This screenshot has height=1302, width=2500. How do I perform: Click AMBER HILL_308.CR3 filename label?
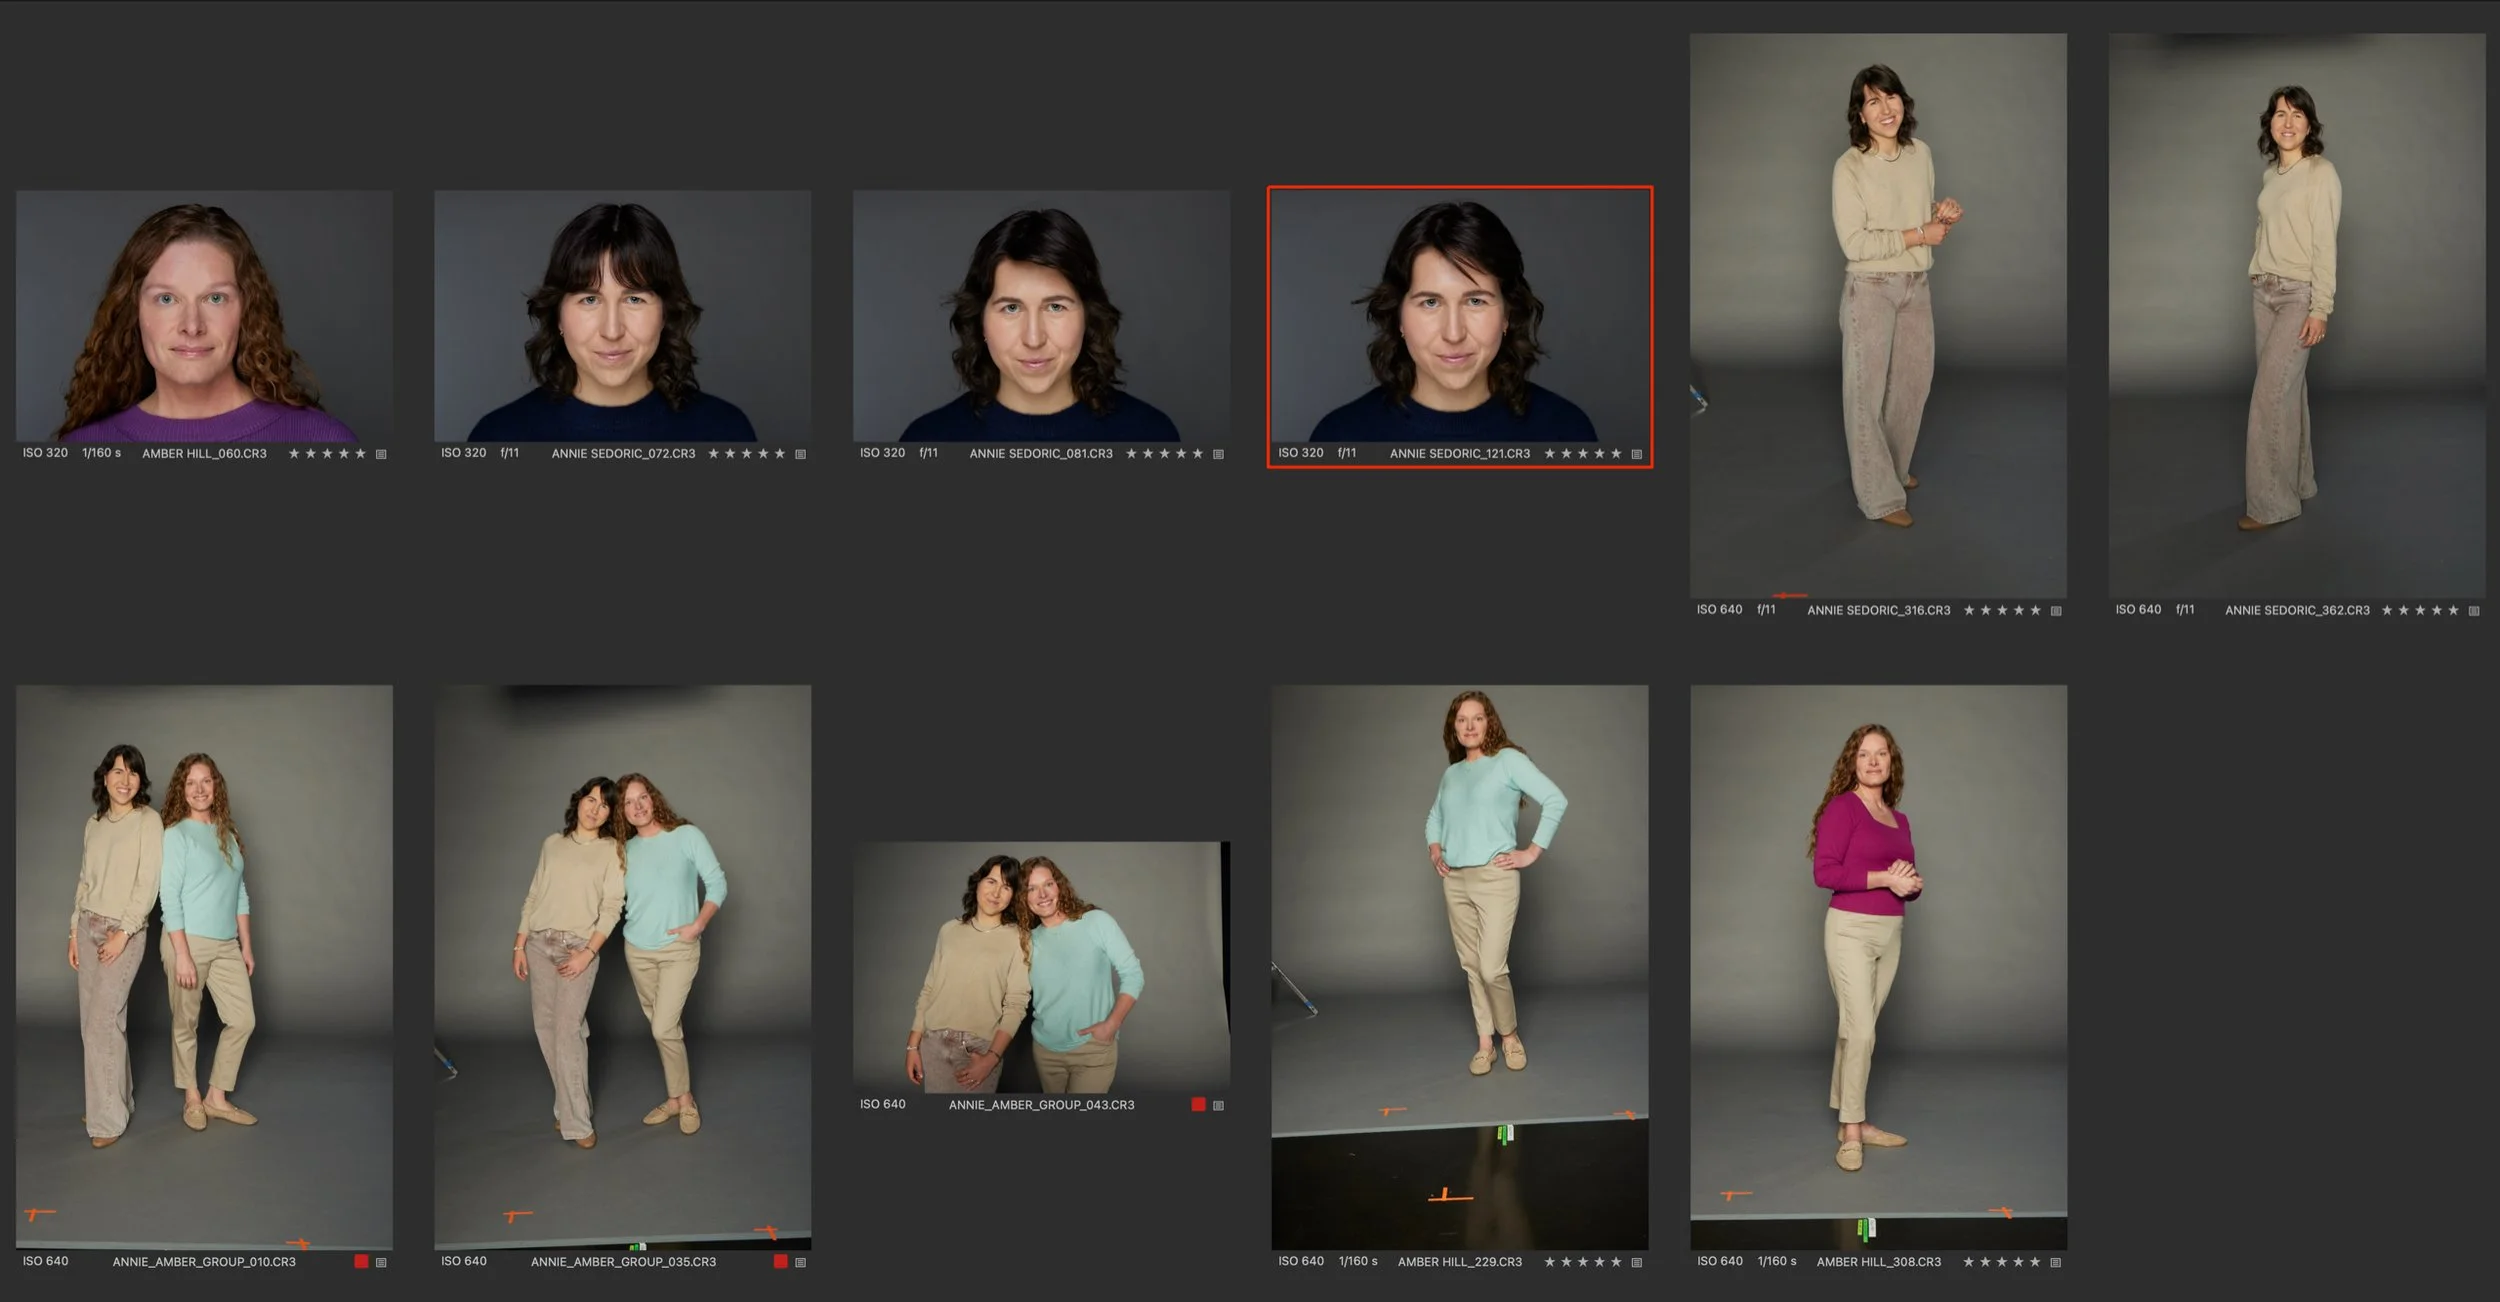[x=1878, y=1262]
